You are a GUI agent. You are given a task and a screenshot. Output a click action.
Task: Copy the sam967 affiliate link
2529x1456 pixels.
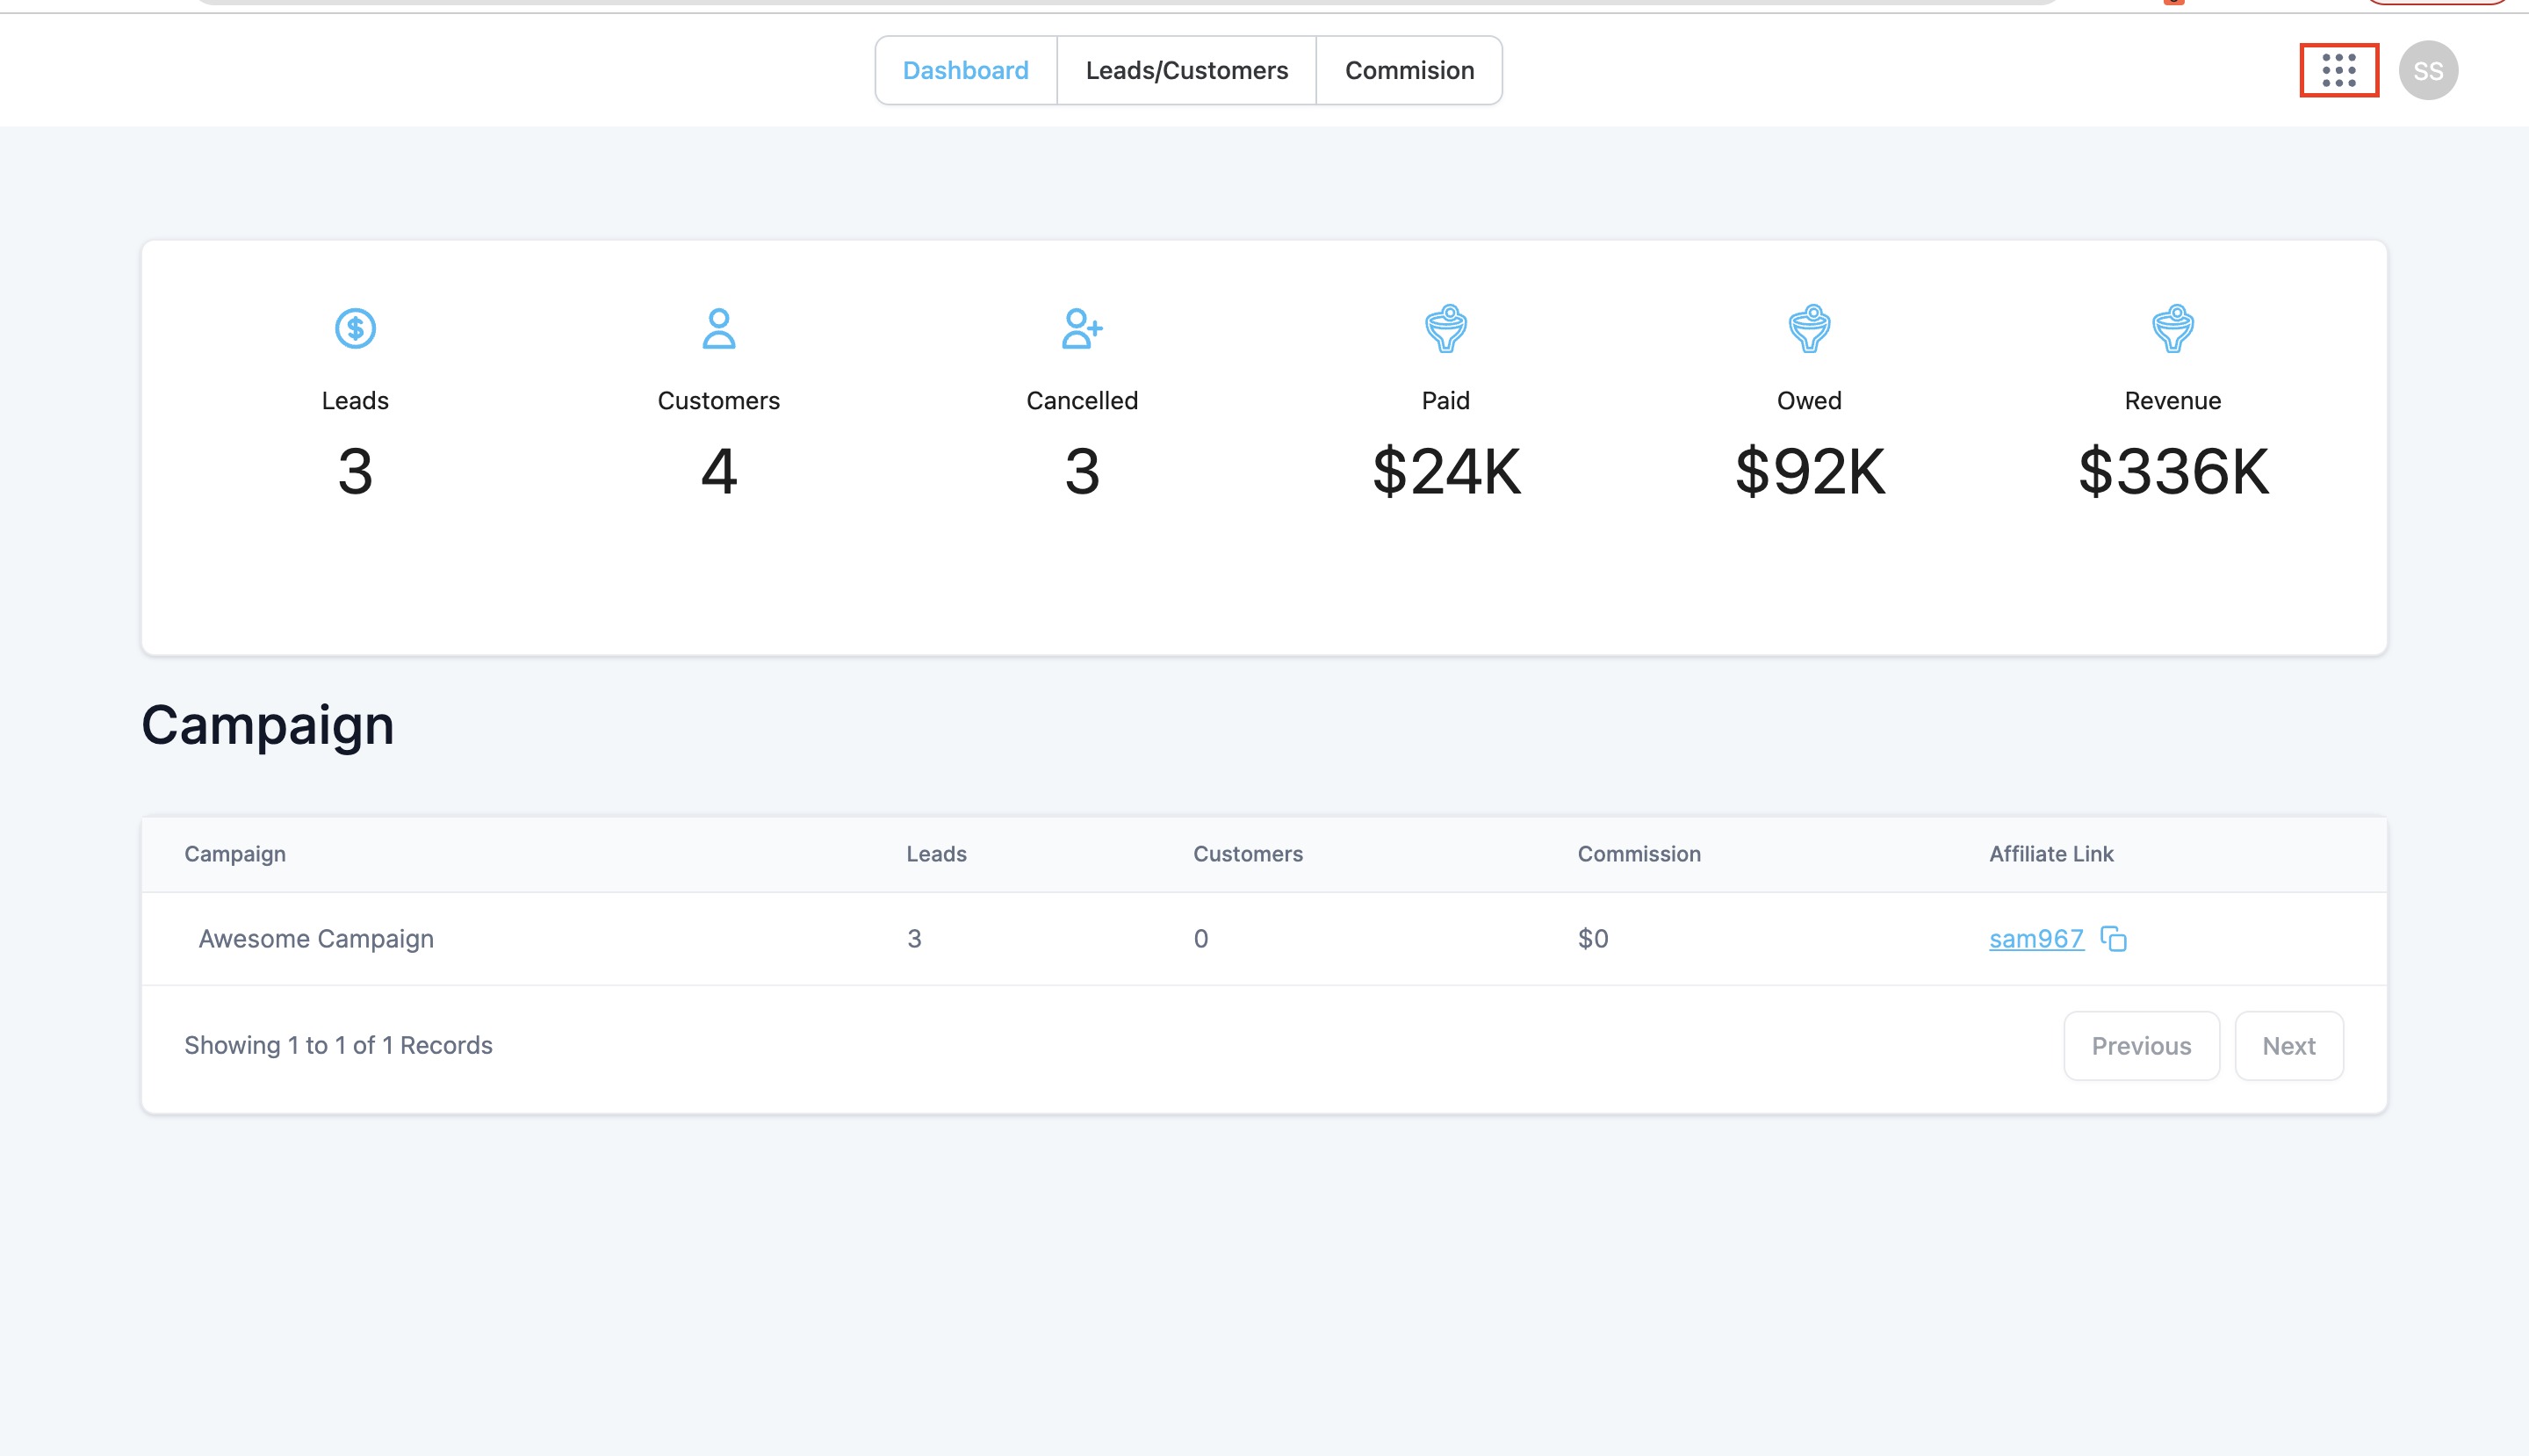coord(2113,939)
